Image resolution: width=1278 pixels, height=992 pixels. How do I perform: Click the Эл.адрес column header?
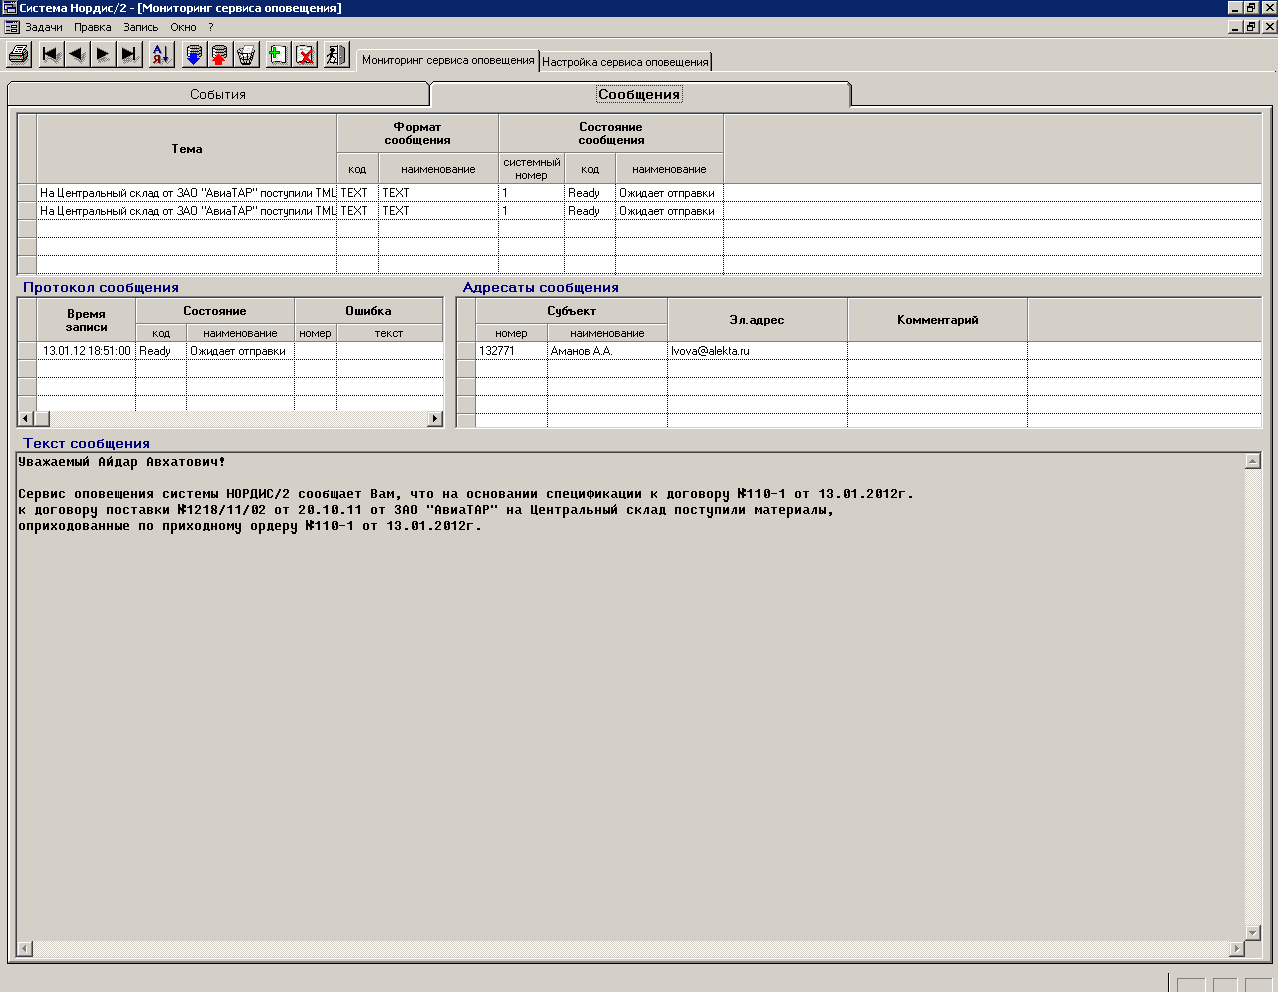pos(757,320)
